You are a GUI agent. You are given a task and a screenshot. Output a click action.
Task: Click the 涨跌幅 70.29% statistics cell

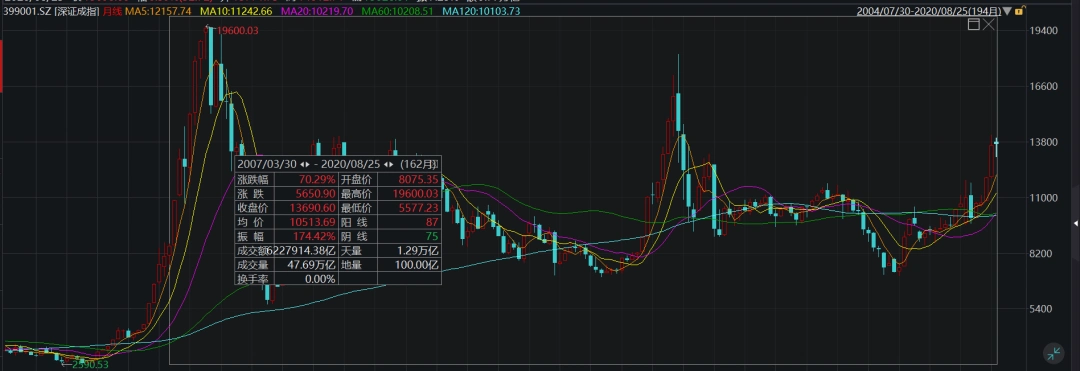287,179
